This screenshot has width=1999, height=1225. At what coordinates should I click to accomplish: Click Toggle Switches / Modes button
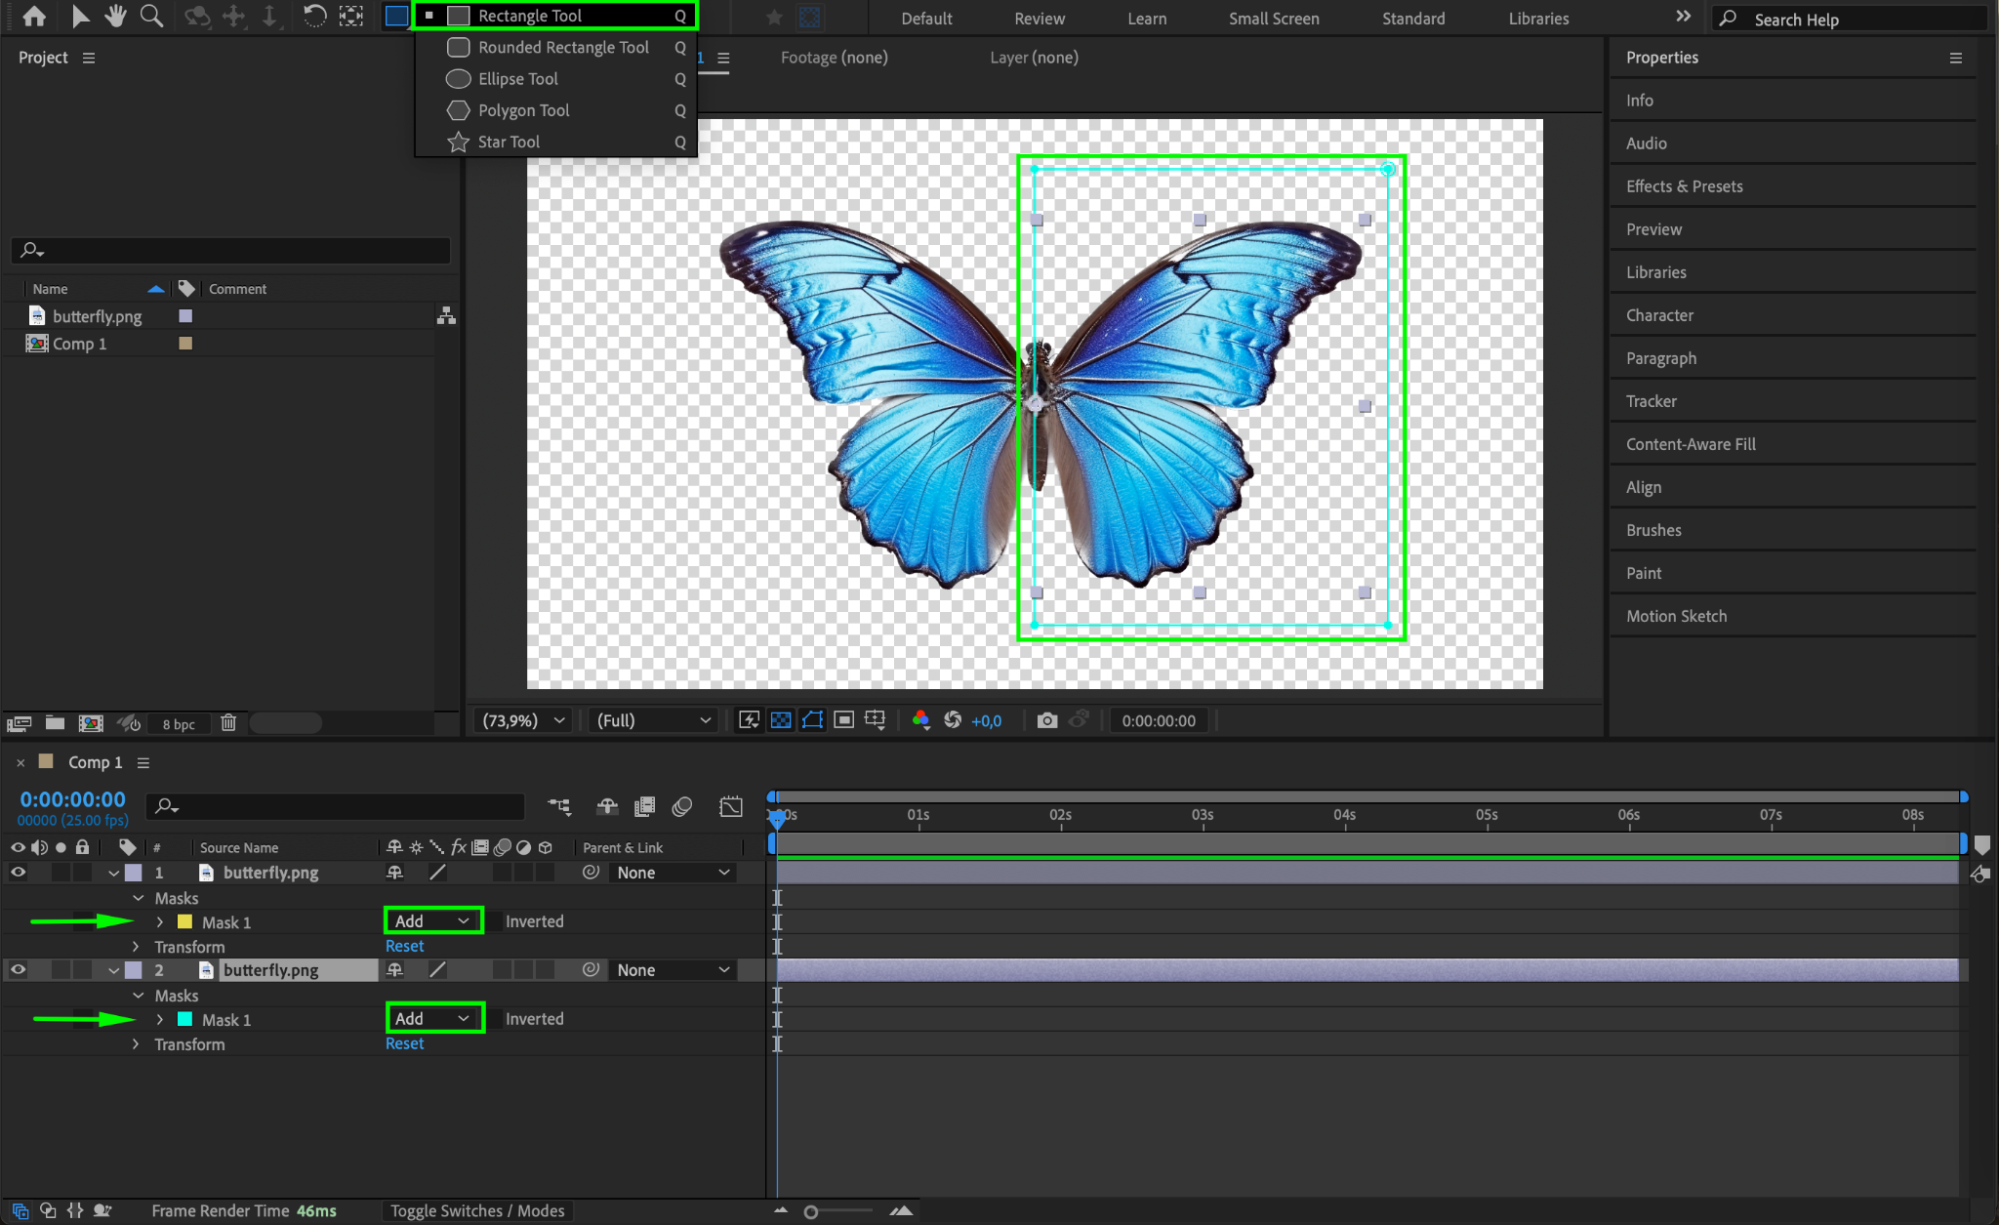477,1211
